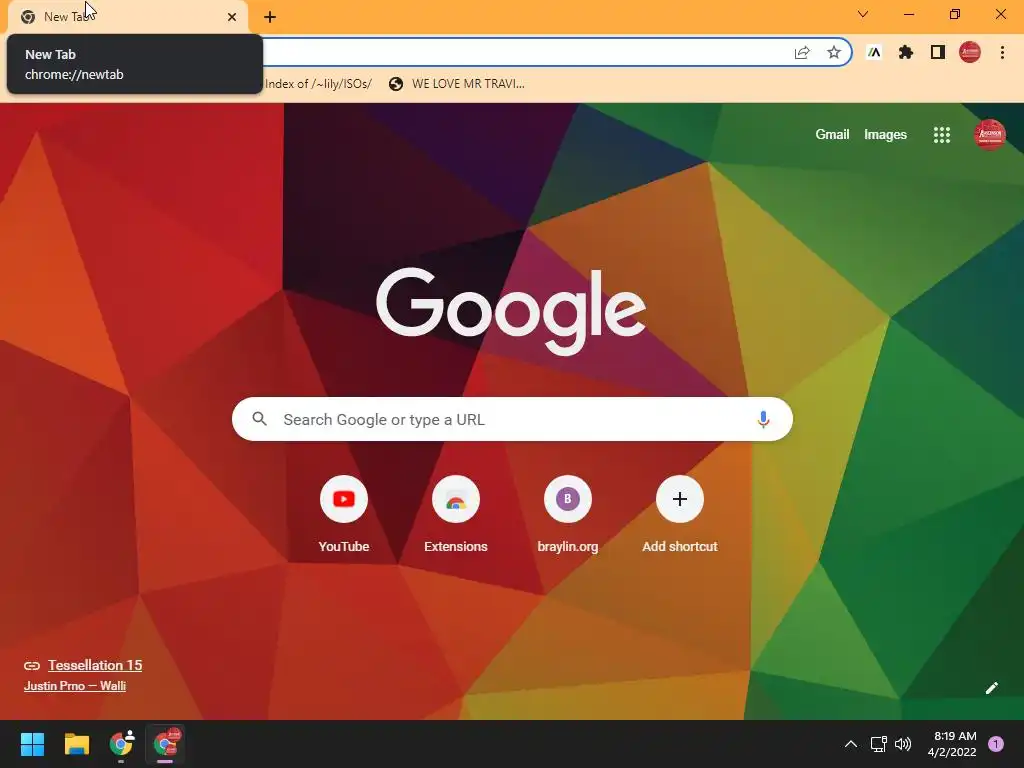Click the magnifier icon in search box
Image resolution: width=1024 pixels, height=768 pixels.
click(259, 419)
